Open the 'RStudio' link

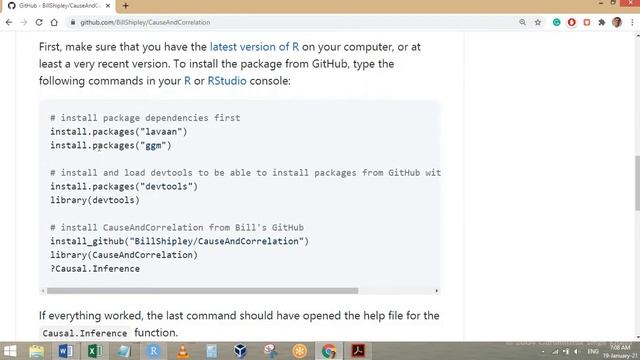pos(227,81)
